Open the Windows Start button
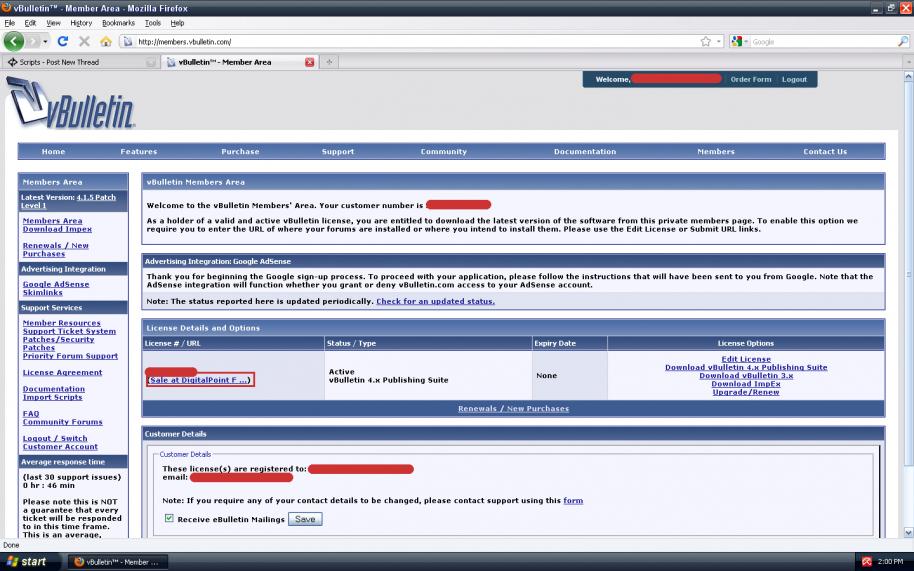This screenshot has width=914, height=571. 30,562
